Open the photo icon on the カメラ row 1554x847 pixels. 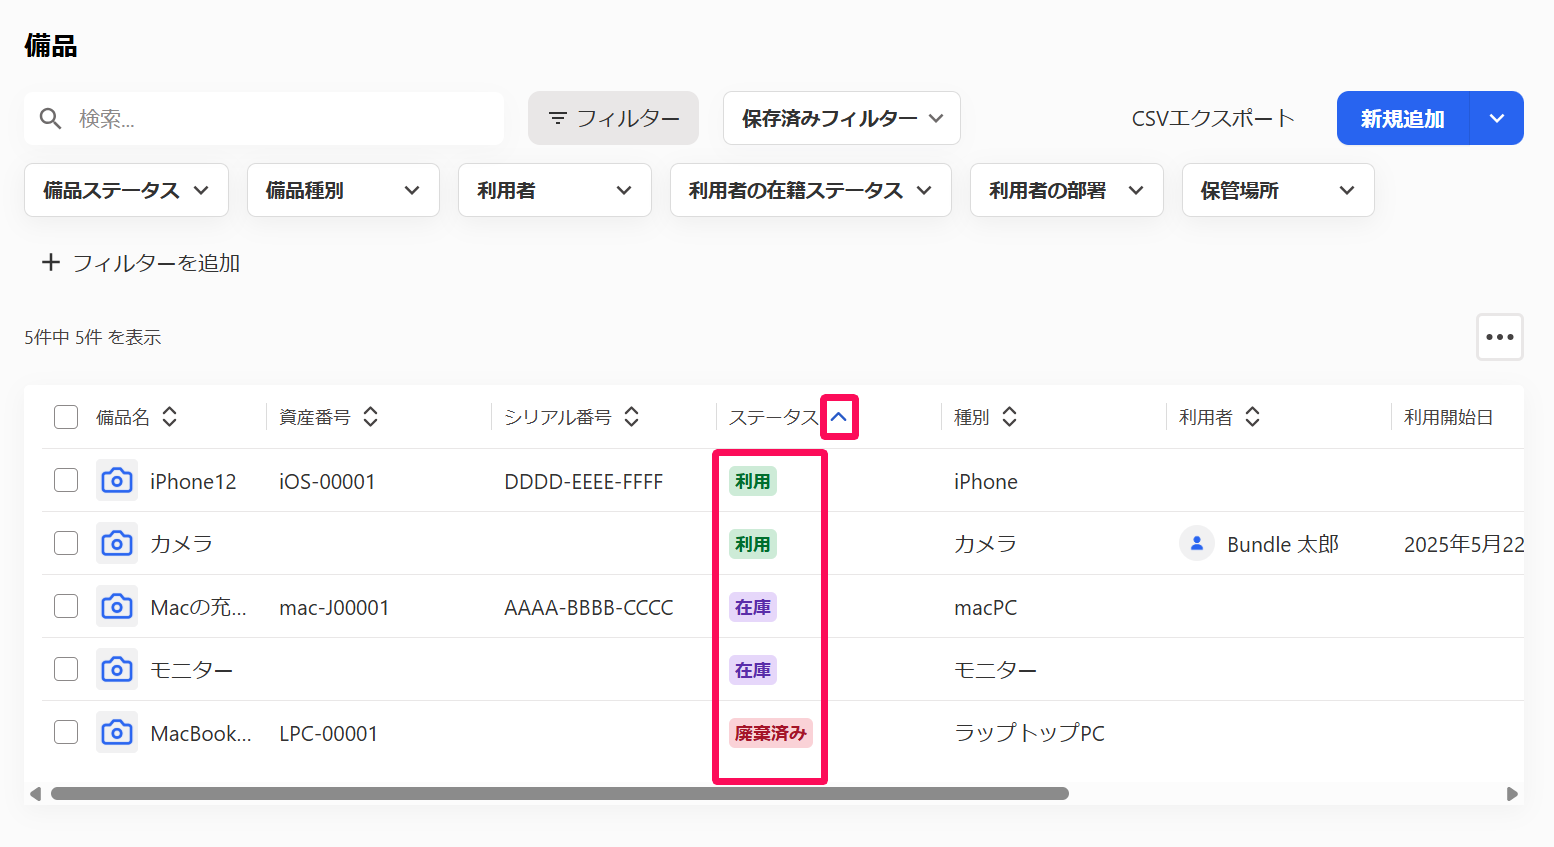[117, 543]
